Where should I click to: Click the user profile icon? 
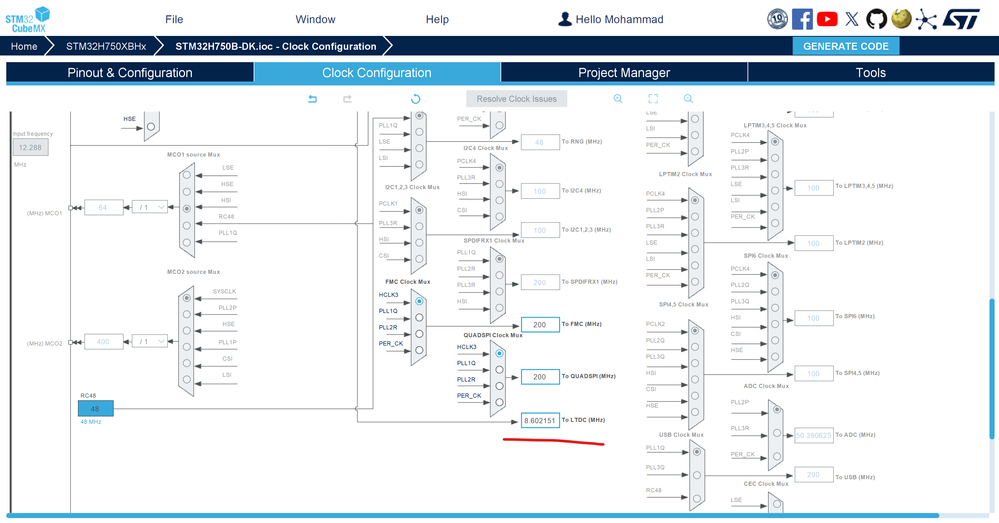coord(564,19)
